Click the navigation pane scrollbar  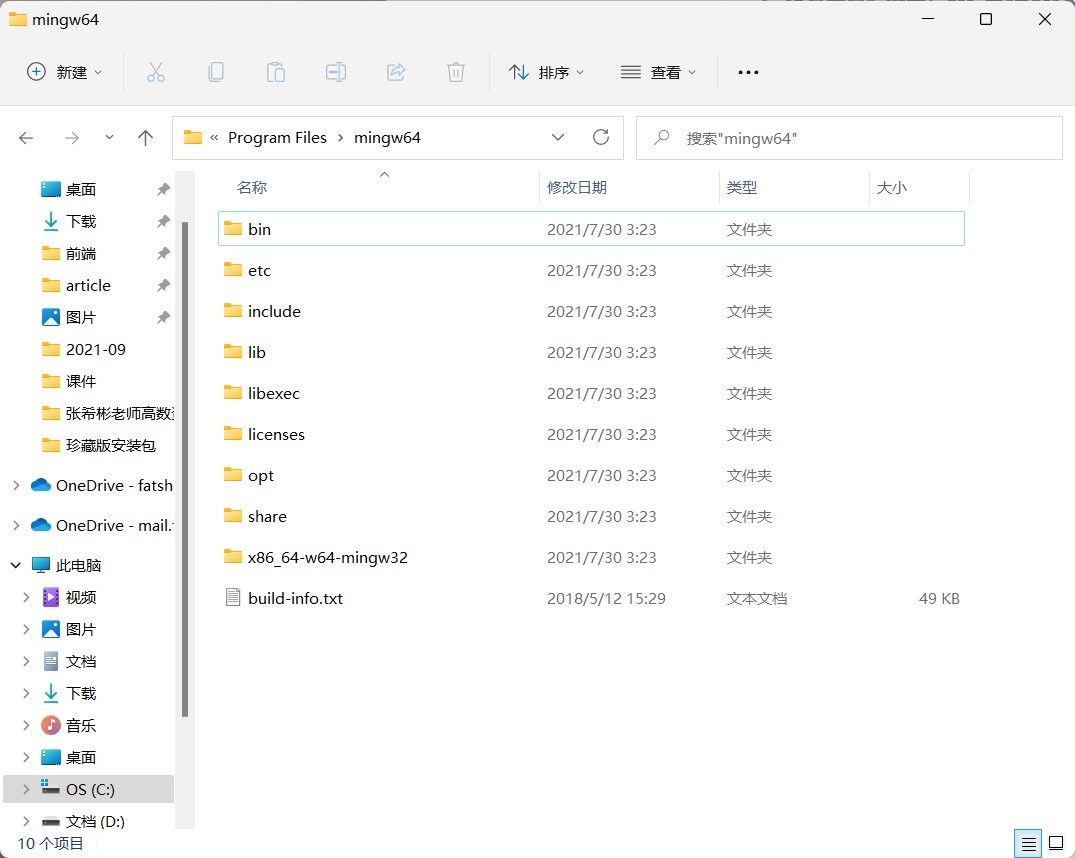pos(184,470)
